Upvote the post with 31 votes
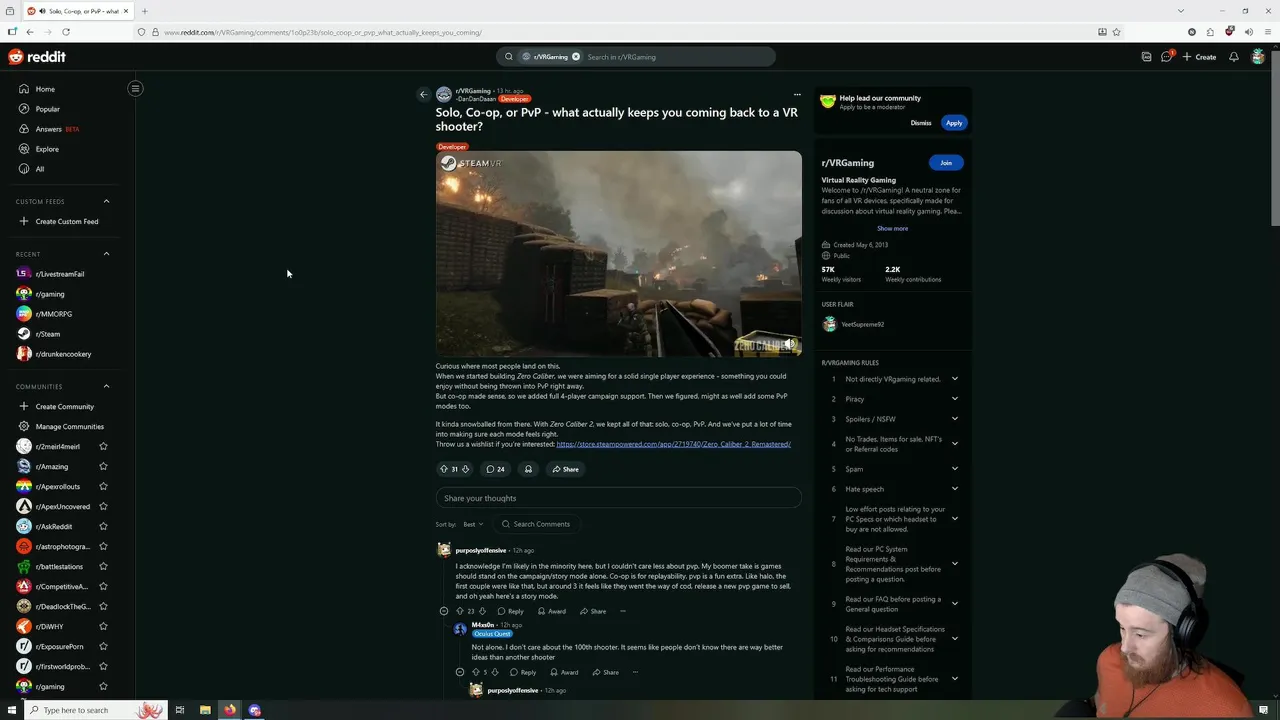Screen dimensions: 1280x720 444,469
